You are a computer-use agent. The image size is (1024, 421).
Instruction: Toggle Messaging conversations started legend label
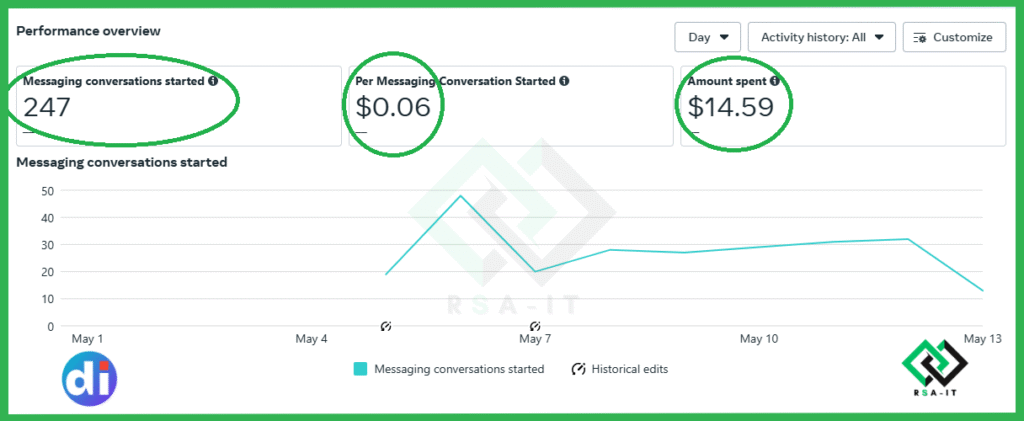pyautogui.click(x=459, y=369)
